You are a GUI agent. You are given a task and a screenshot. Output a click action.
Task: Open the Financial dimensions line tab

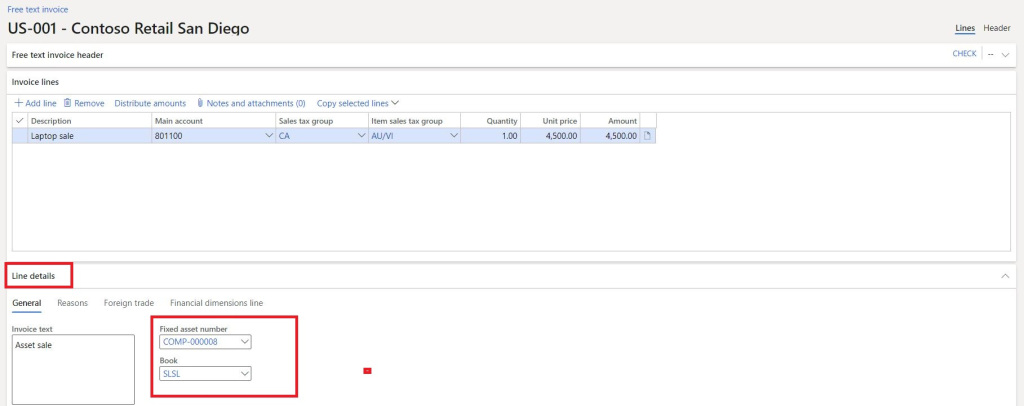(x=216, y=303)
